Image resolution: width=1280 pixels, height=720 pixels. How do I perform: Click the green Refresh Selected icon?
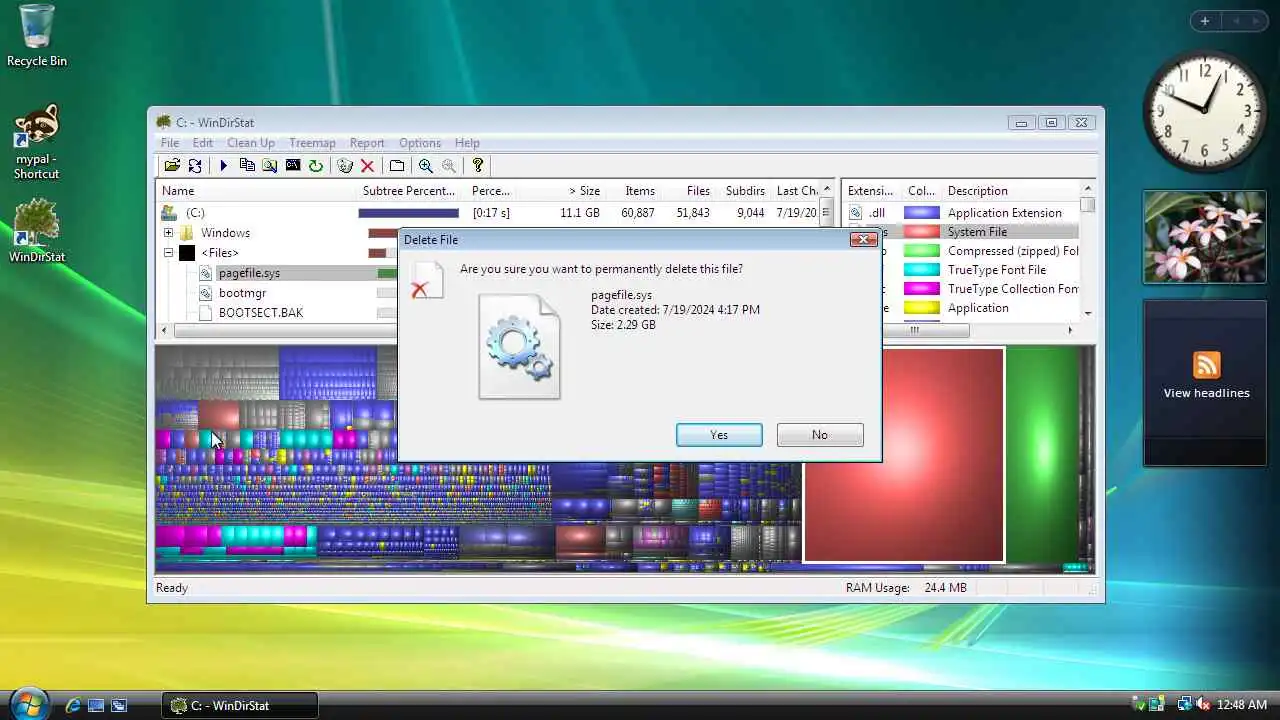(x=316, y=166)
